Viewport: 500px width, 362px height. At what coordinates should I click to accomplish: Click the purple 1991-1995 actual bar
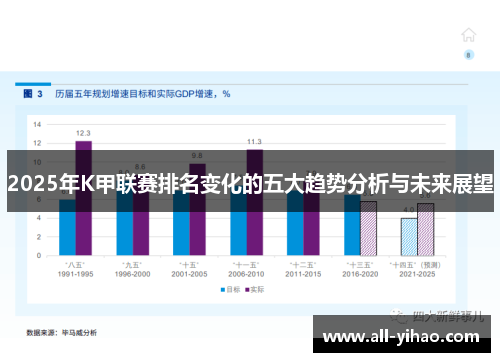pos(84,198)
